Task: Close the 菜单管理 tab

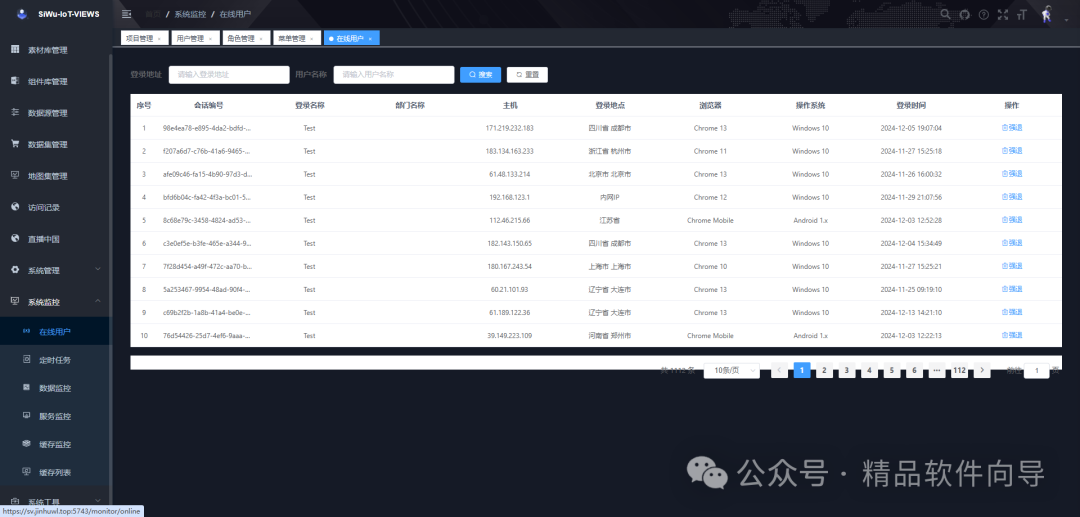Action: [x=312, y=39]
